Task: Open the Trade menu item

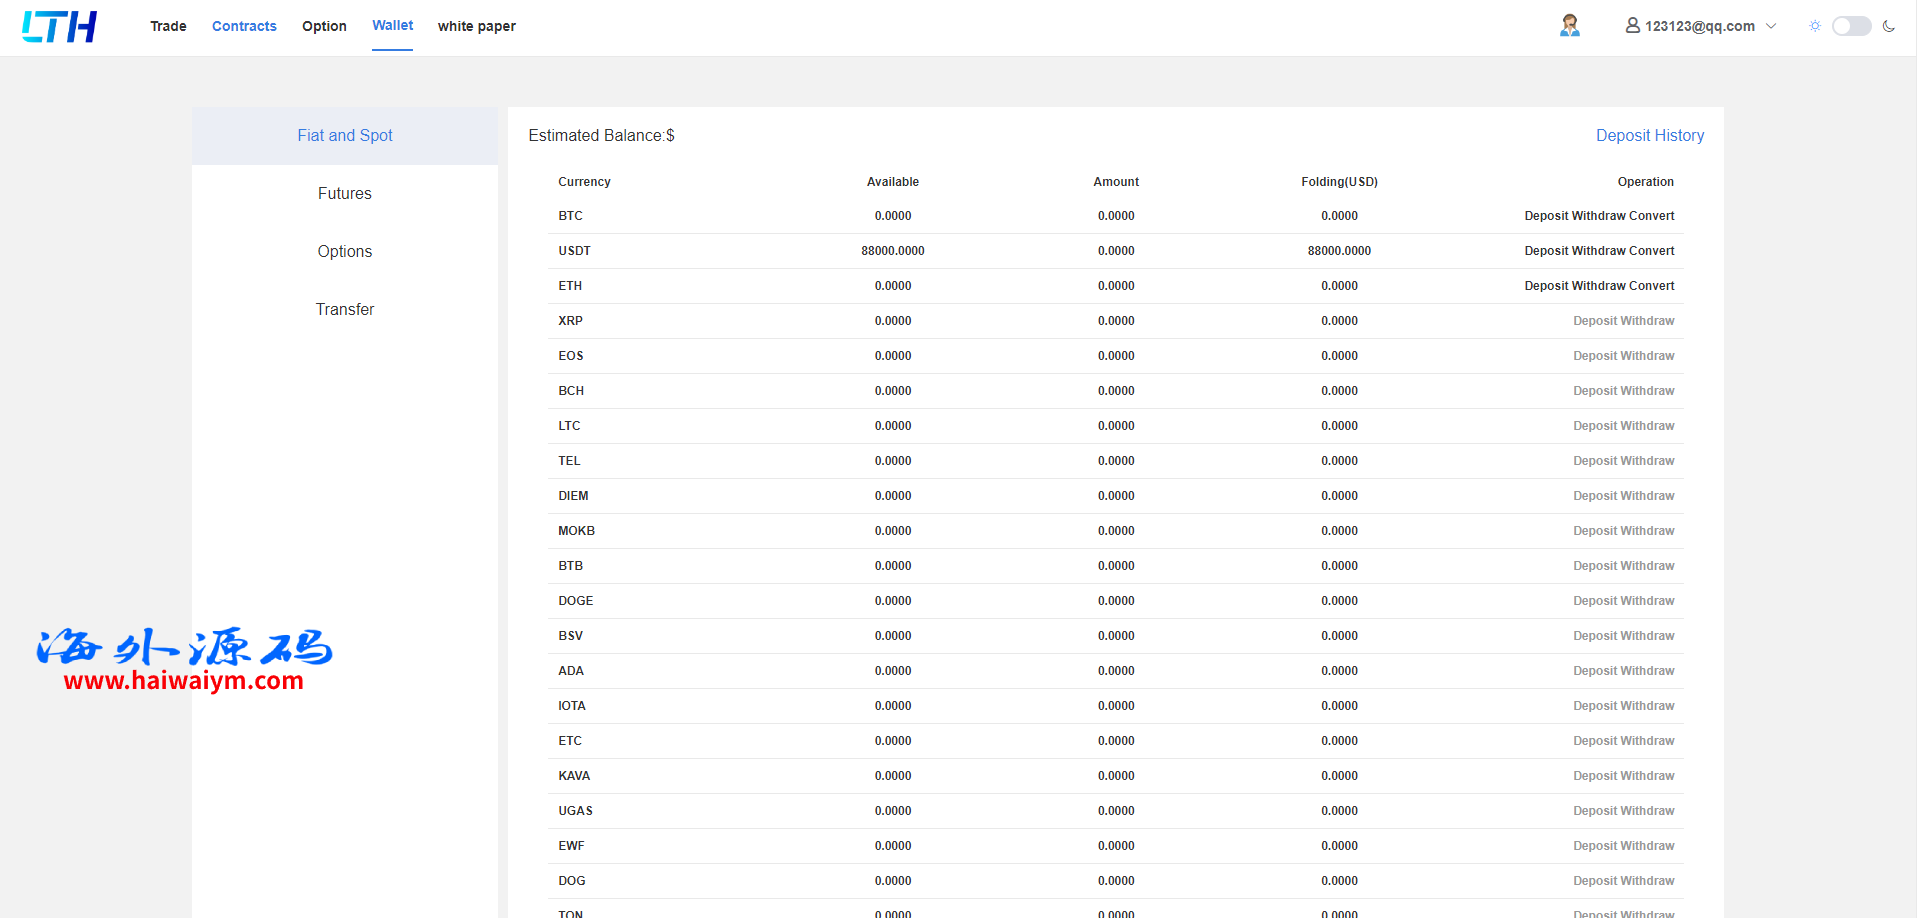Action: [x=168, y=26]
